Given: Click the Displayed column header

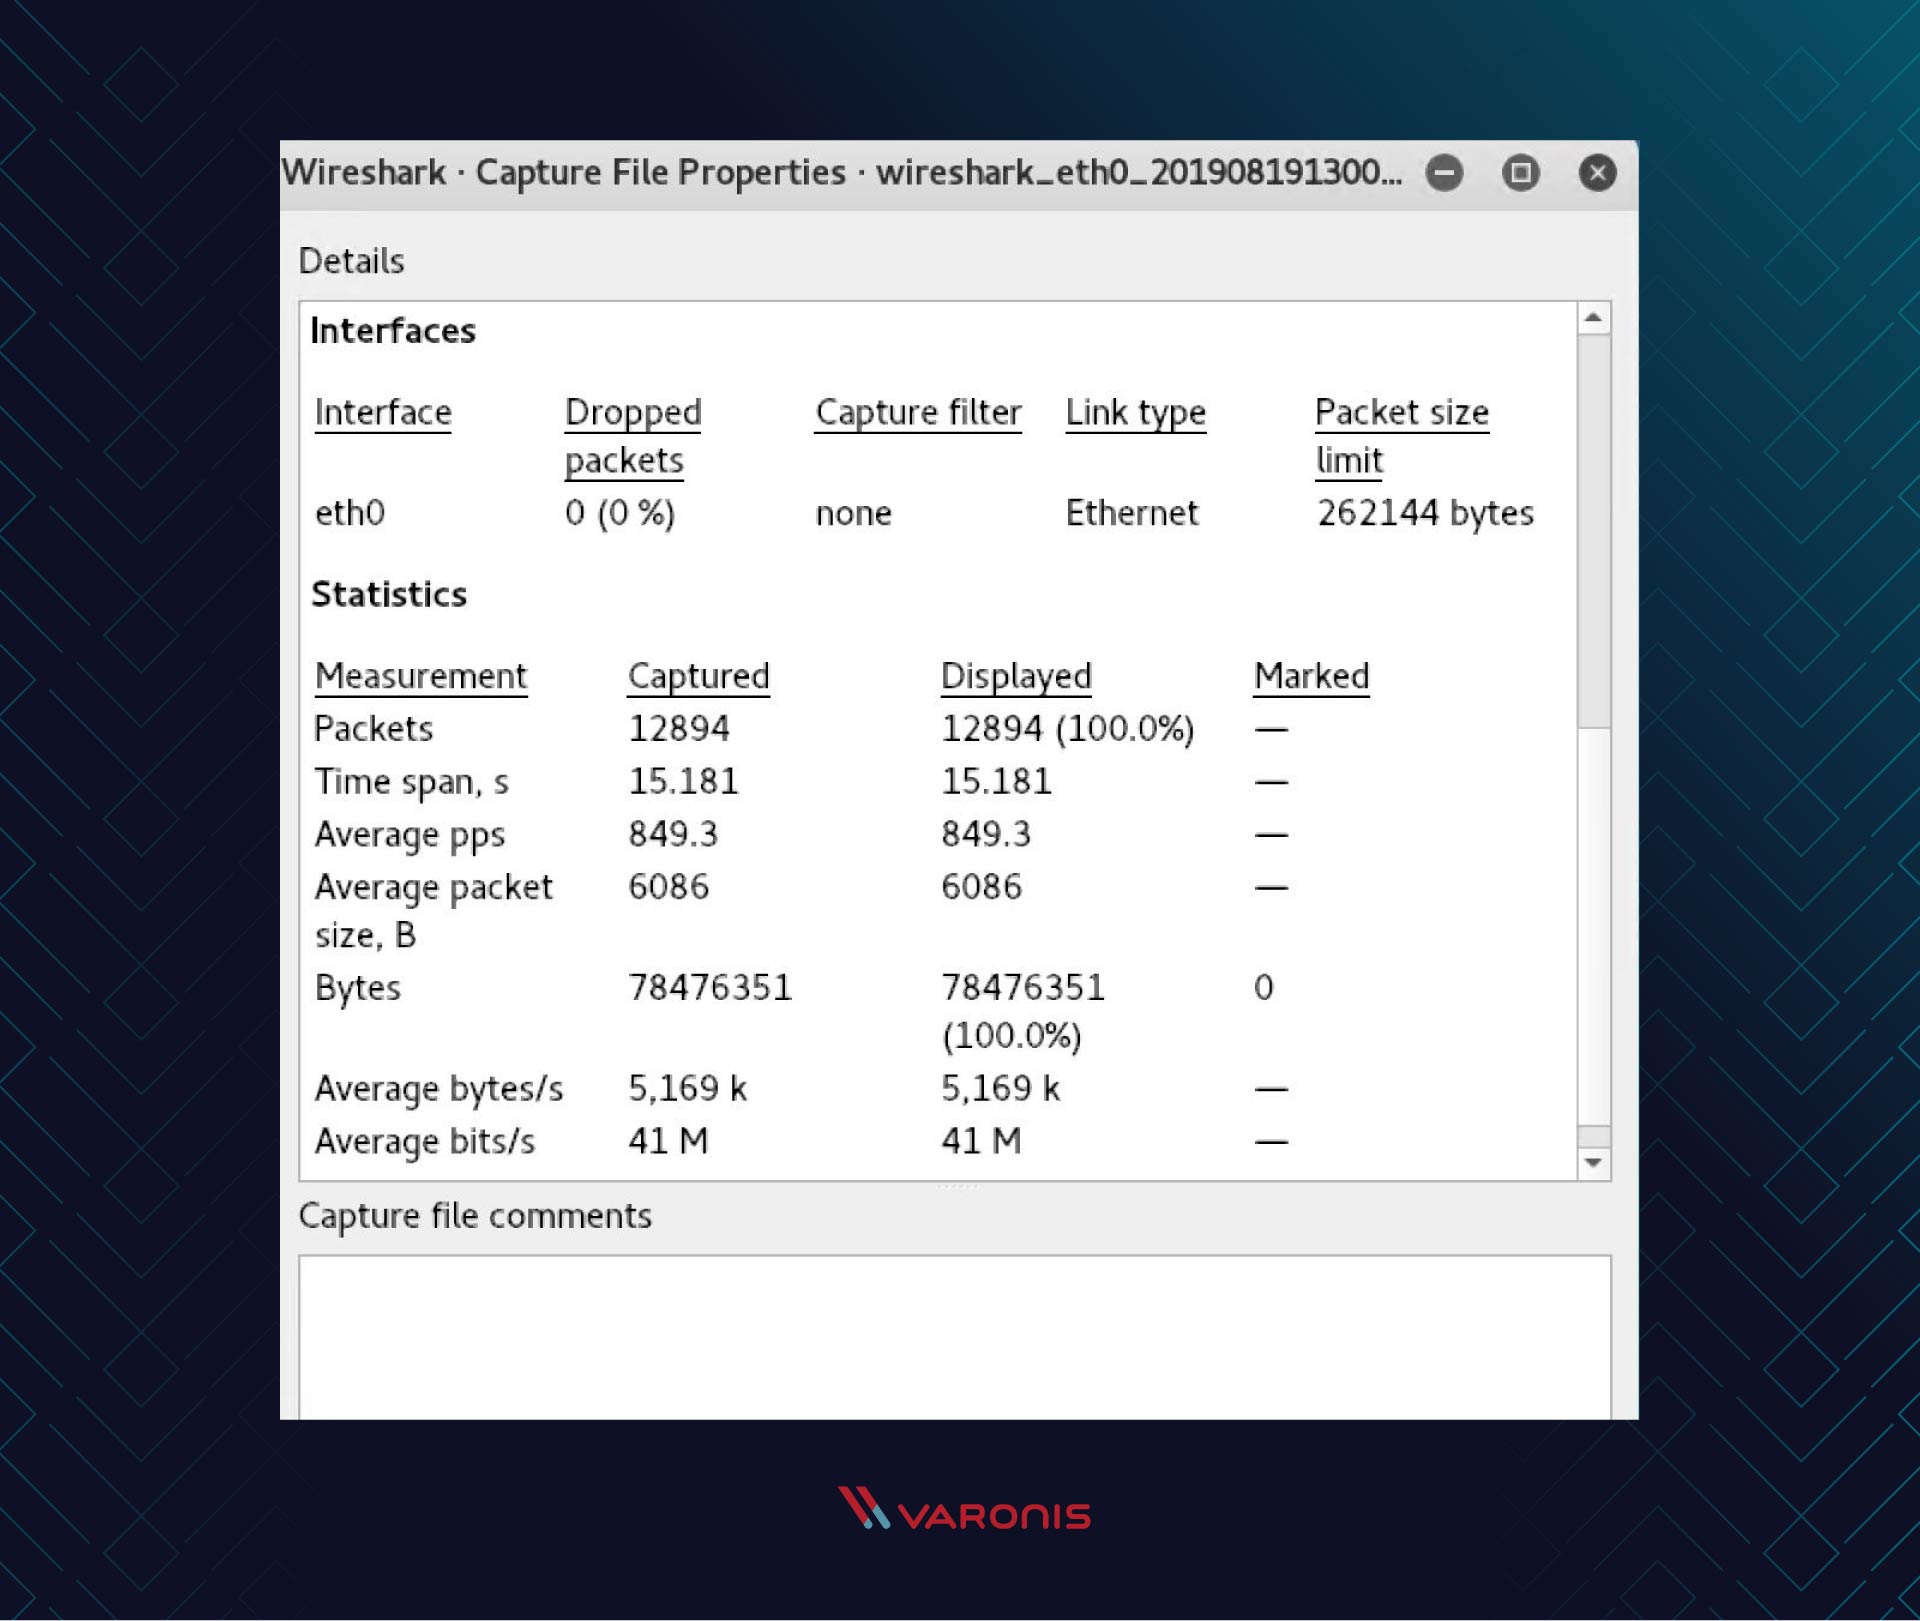Looking at the screenshot, I should pos(1016,677).
